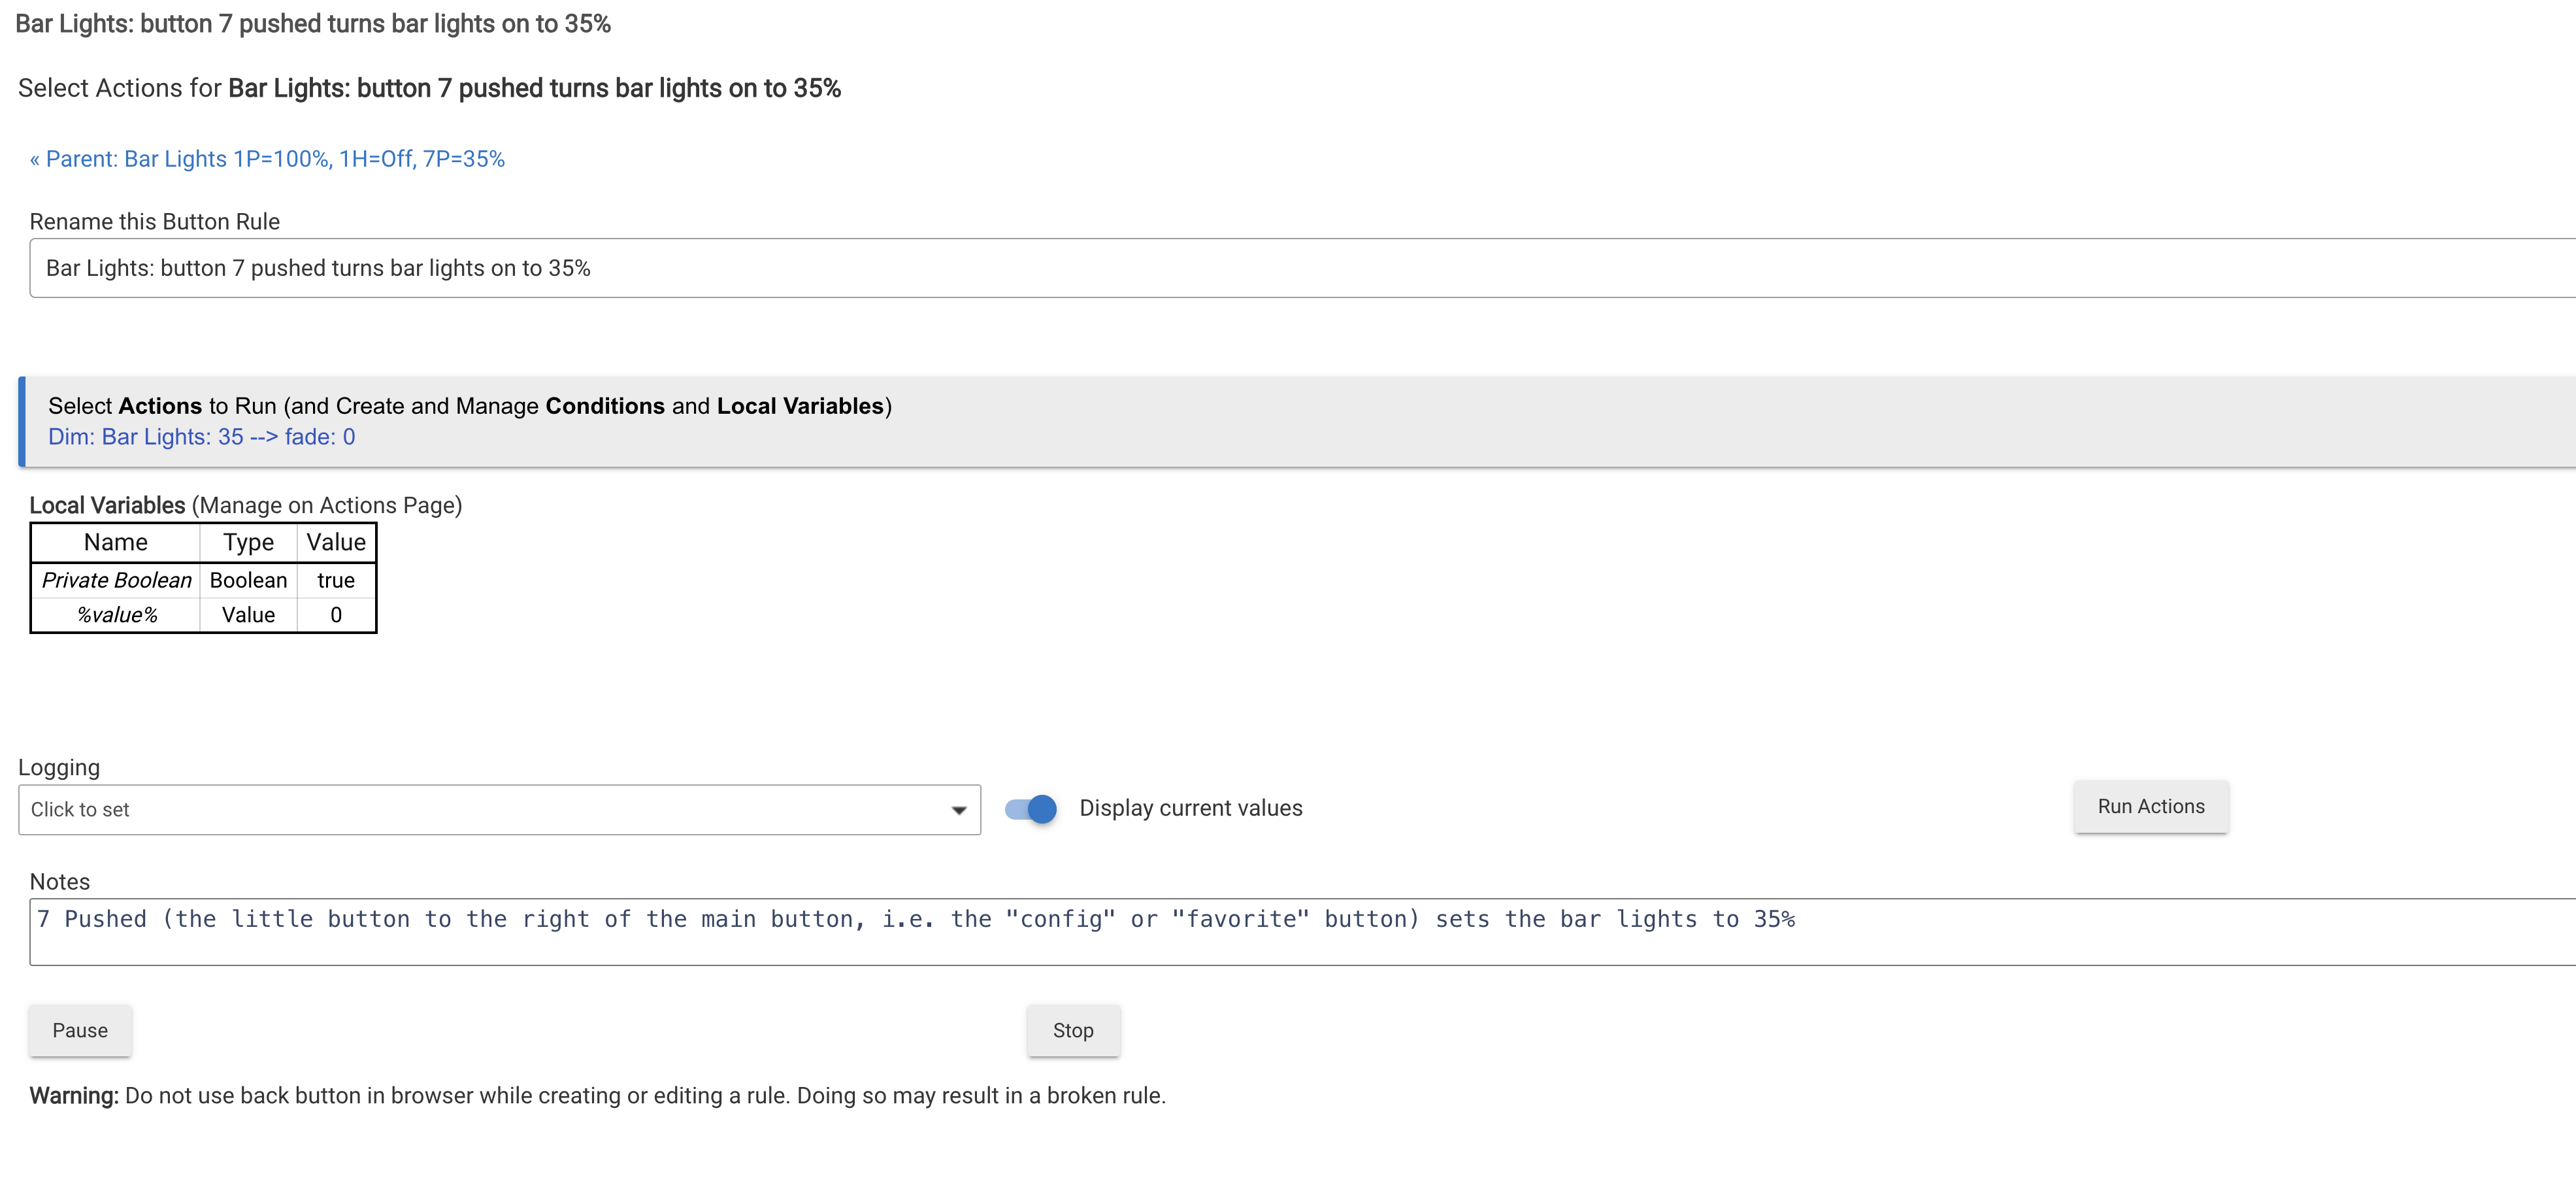The image size is (2576, 1204).
Task: Click the Name column header
Action: [116, 542]
